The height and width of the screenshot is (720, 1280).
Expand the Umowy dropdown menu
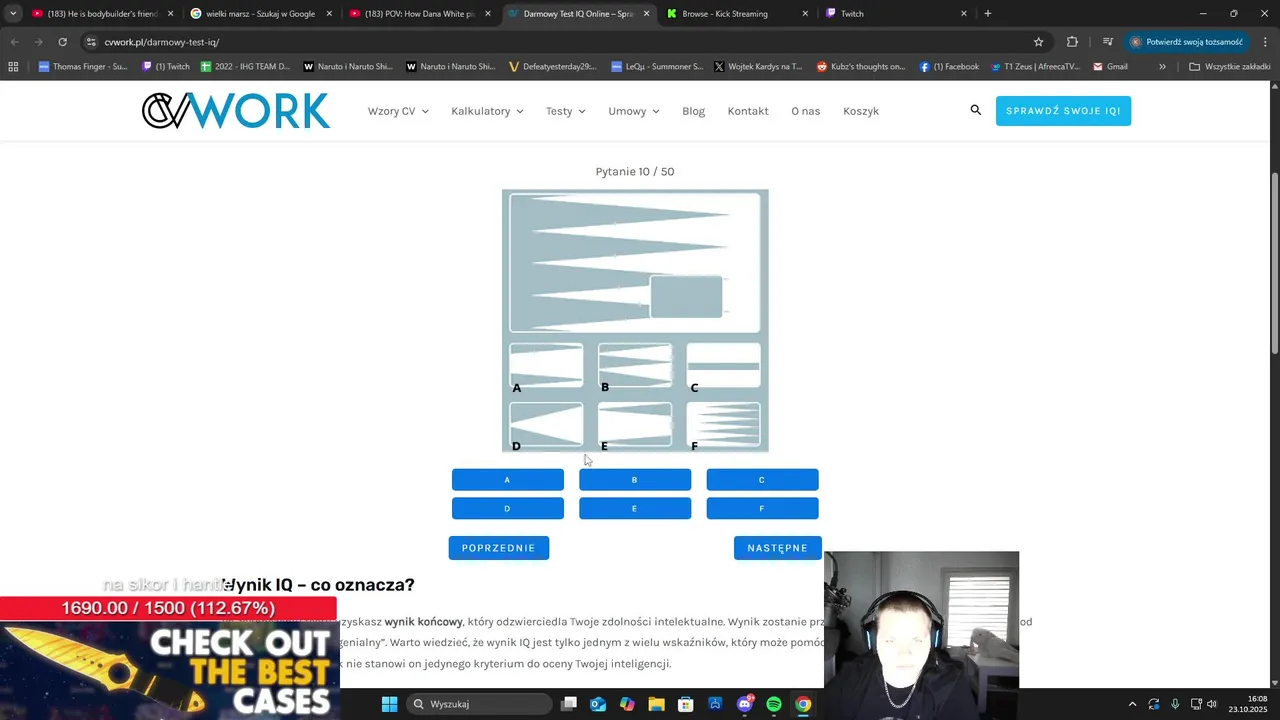[x=634, y=111]
